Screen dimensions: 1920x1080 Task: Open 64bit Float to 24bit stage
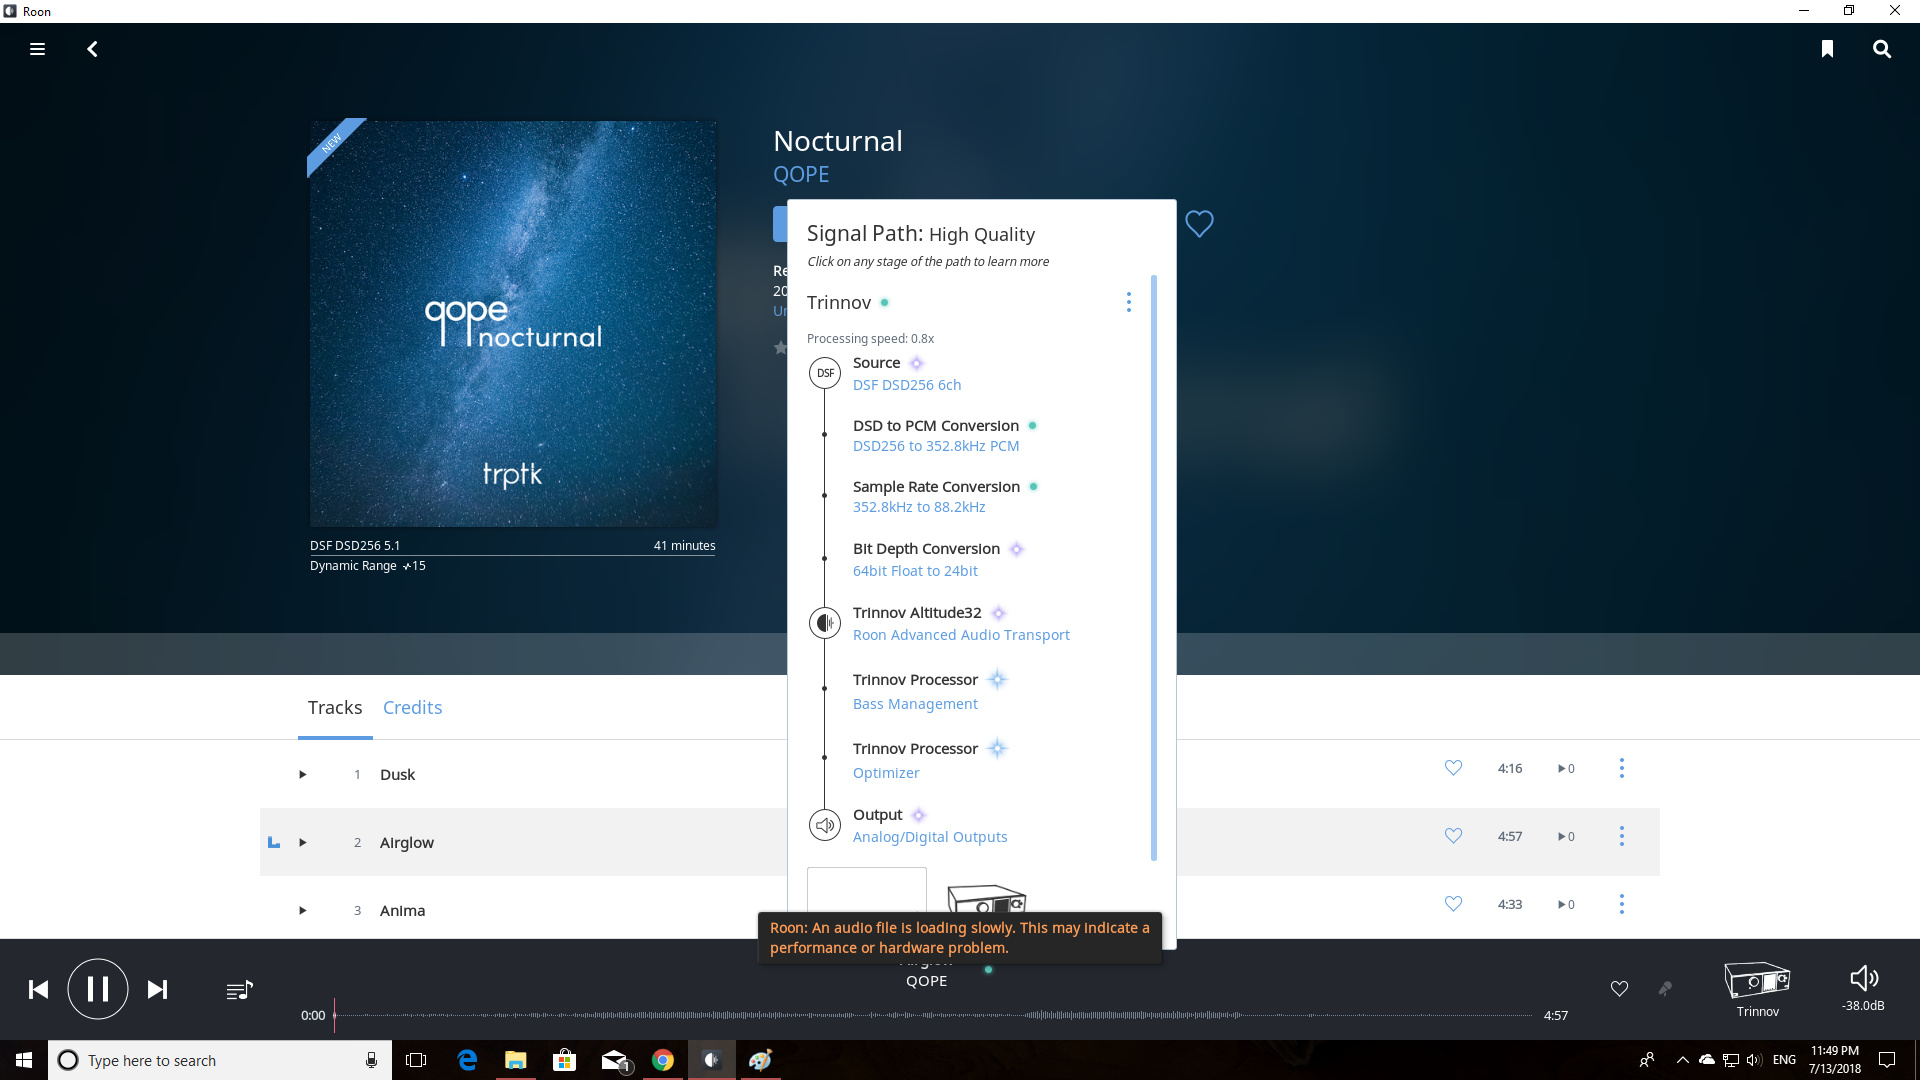click(915, 571)
